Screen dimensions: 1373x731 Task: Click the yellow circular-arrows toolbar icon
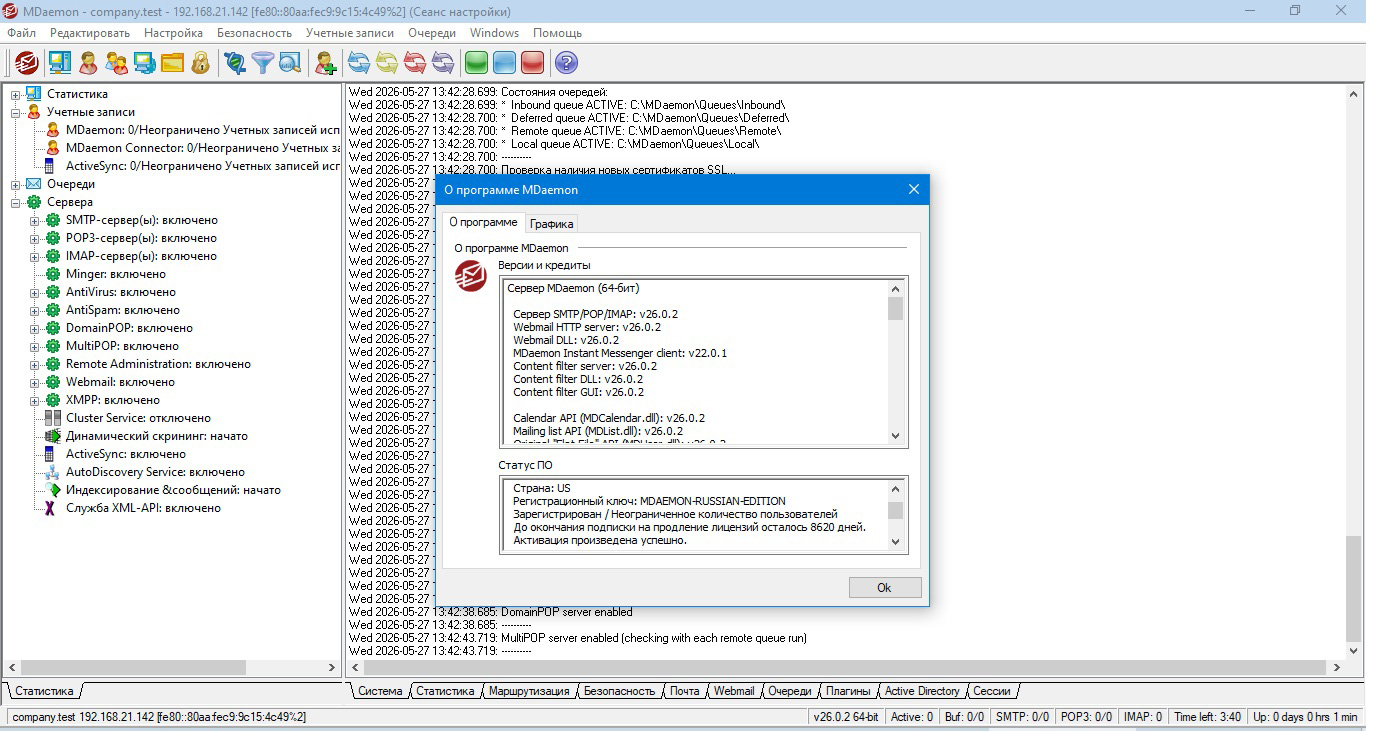click(386, 63)
